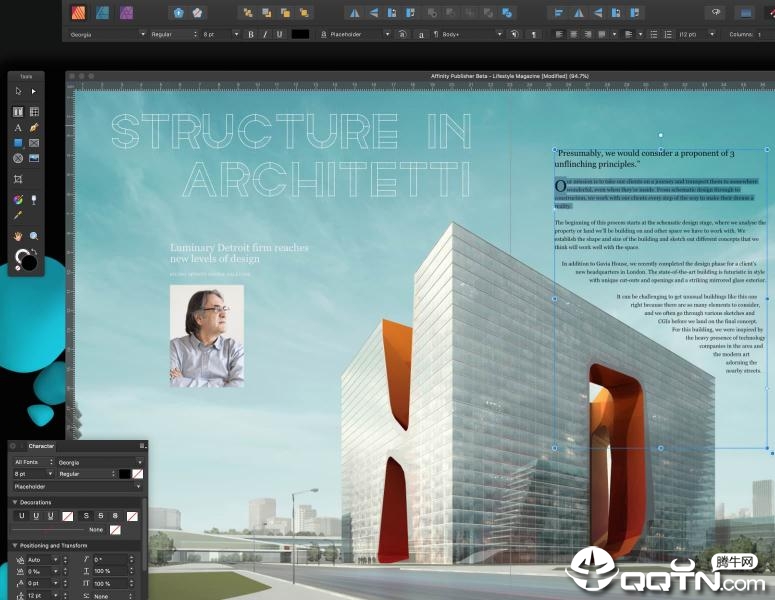Toggle Bold in the top toolbar
This screenshot has height=600, width=775.
coord(251,34)
